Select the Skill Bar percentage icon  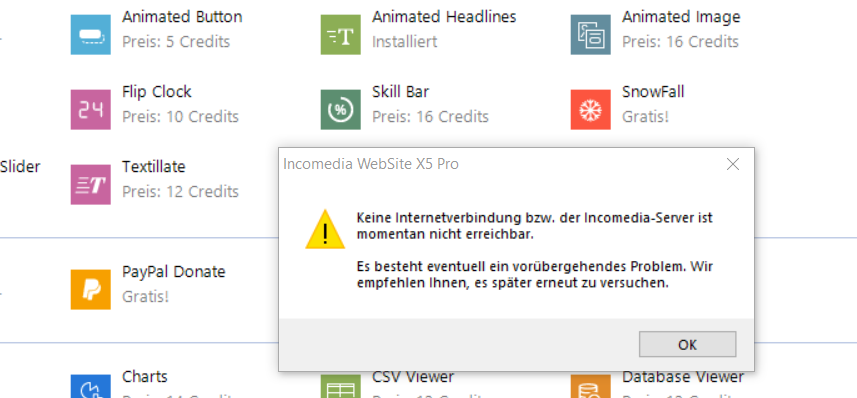click(x=341, y=110)
